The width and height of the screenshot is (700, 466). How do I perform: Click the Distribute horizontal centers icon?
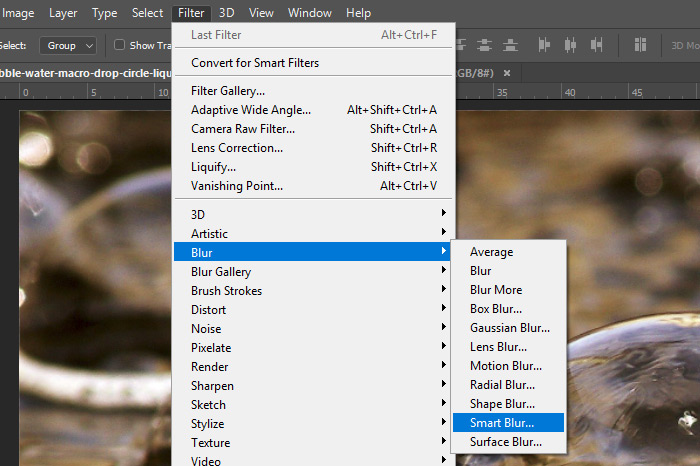click(x=570, y=45)
